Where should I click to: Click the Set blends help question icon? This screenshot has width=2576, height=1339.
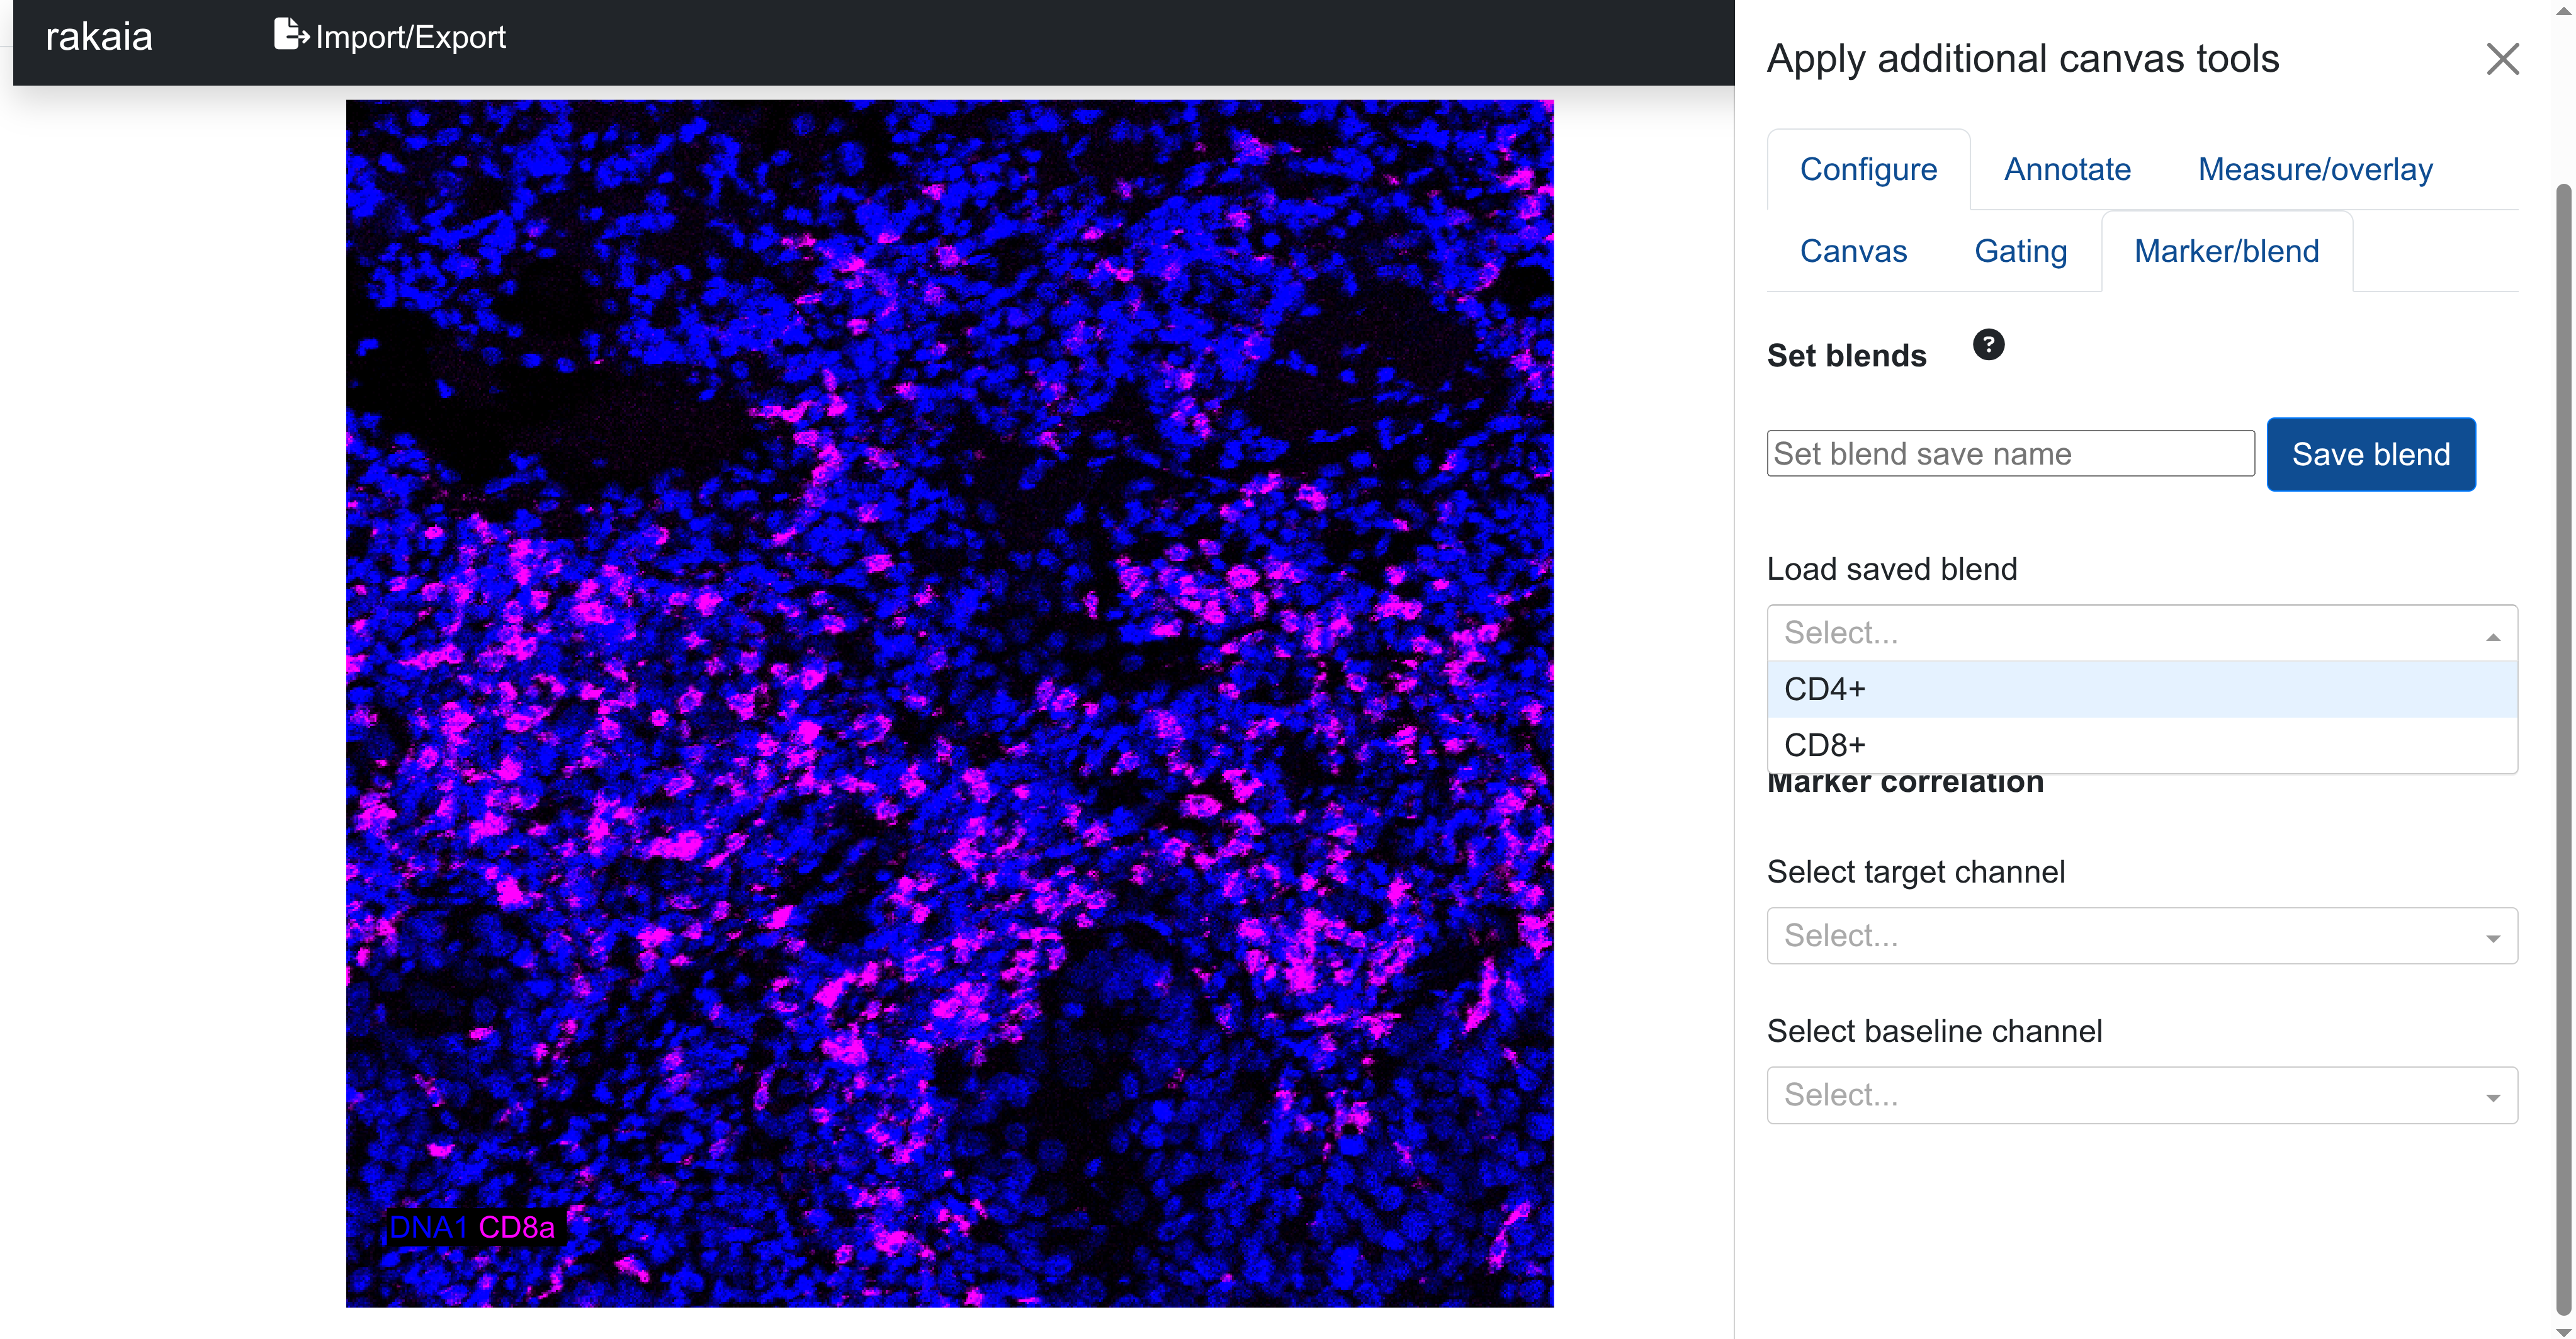point(1988,345)
